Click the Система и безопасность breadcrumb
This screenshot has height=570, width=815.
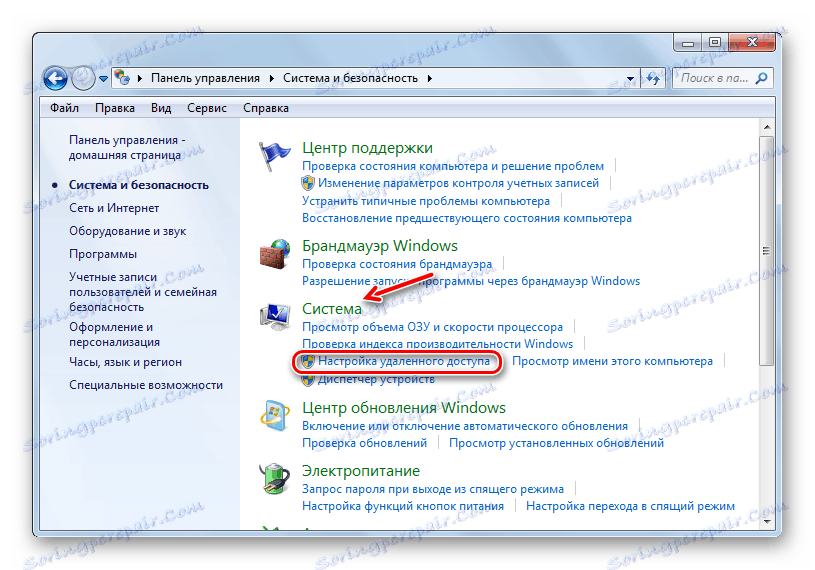click(x=350, y=78)
